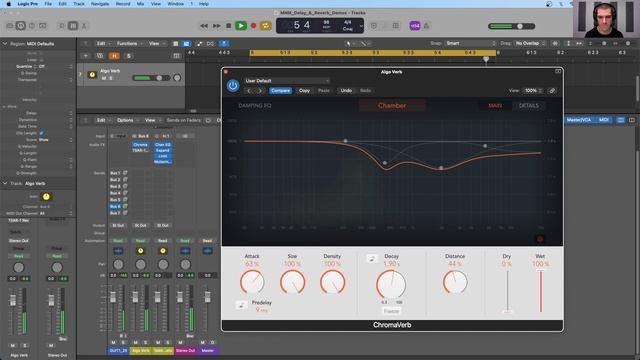Viewport: 640px width, 360px height.
Task: Click the master volume slider in control bar
Action: pyautogui.click(x=512, y=26)
